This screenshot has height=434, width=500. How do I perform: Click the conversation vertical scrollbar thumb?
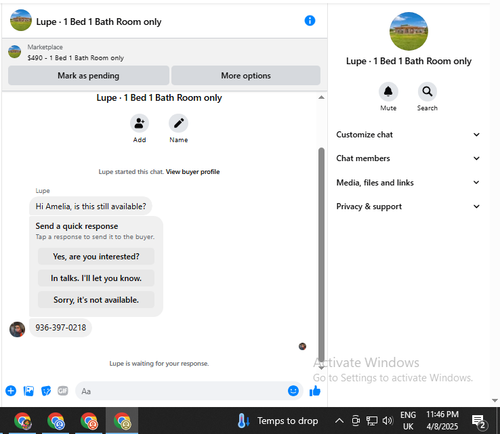(x=321, y=255)
